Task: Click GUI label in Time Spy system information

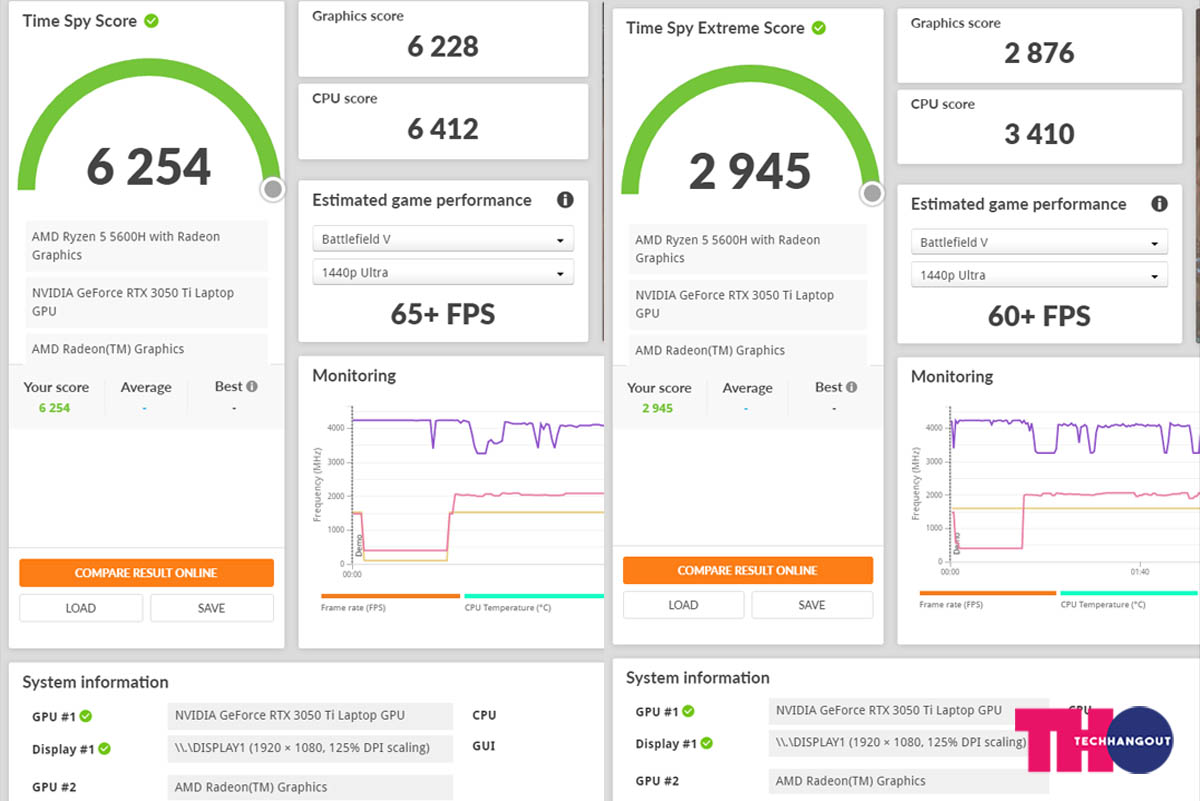Action: coord(483,746)
